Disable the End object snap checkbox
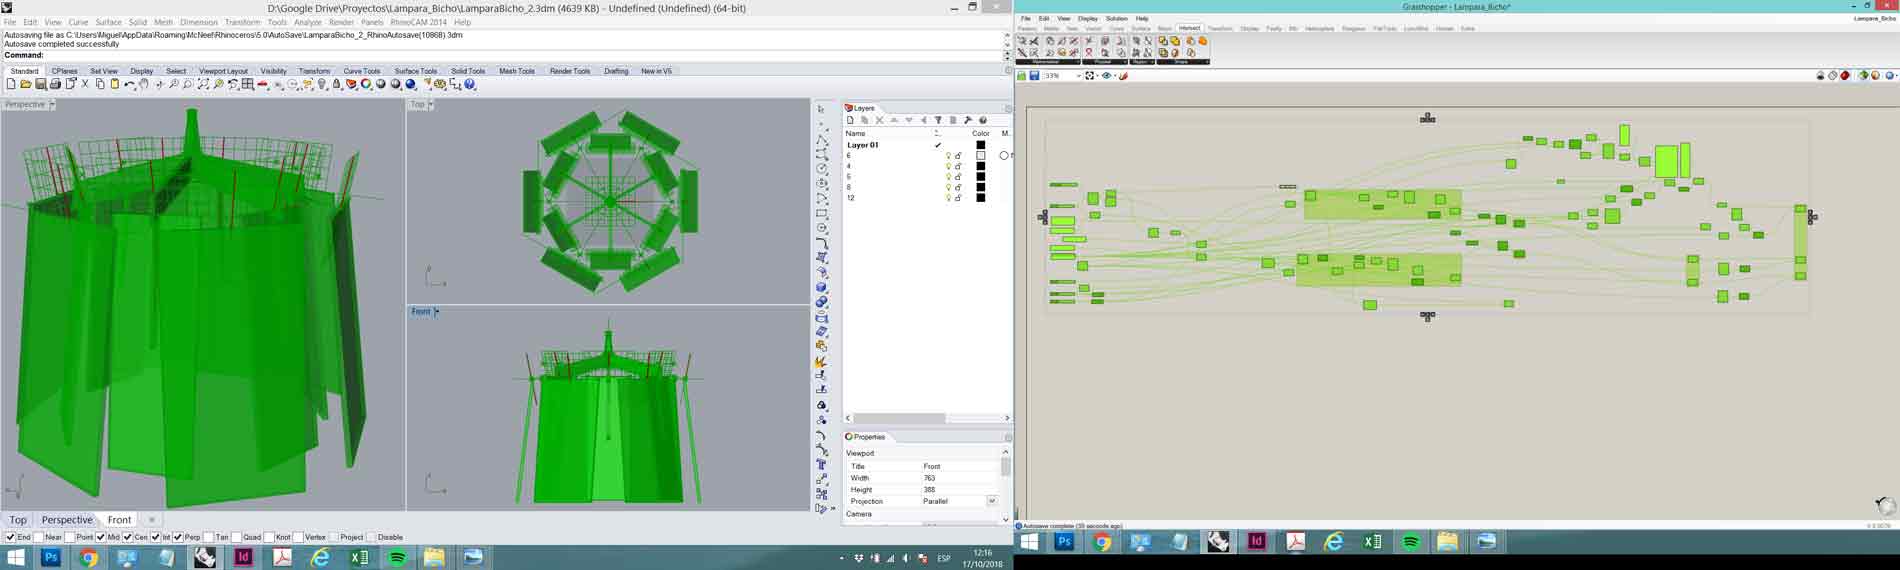Viewport: 1900px width, 570px height. [x=10, y=537]
